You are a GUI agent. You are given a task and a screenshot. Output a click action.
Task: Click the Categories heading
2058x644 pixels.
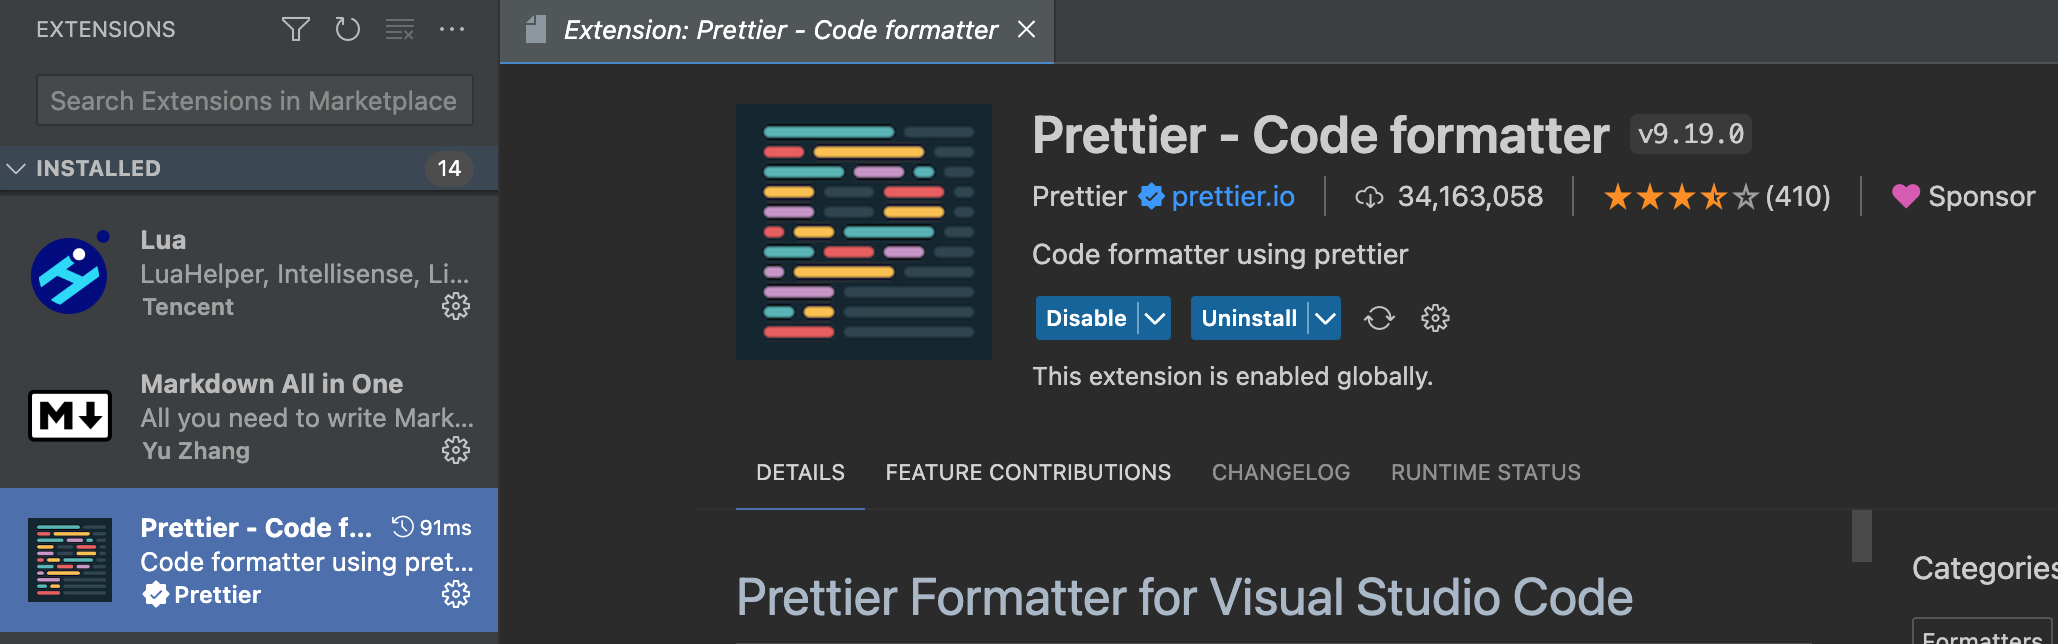[x=1985, y=568]
